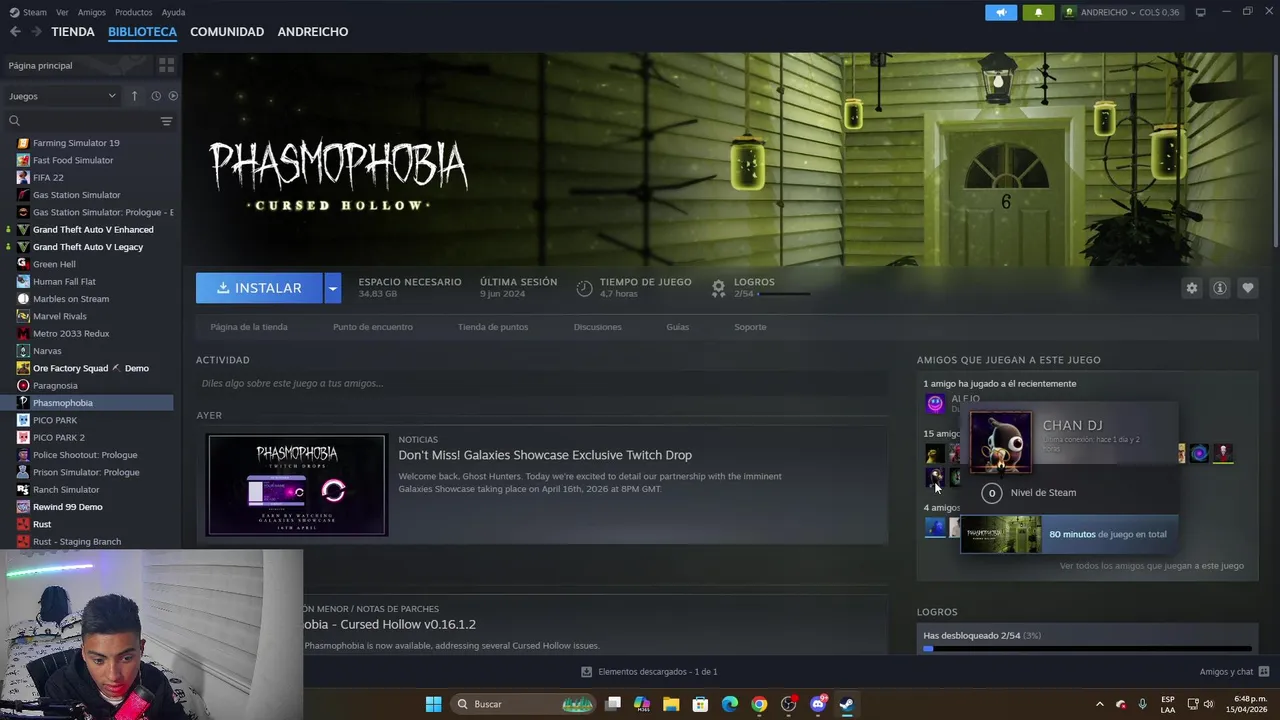Open the Amigos menu
The image size is (1280, 720).
coord(92,12)
